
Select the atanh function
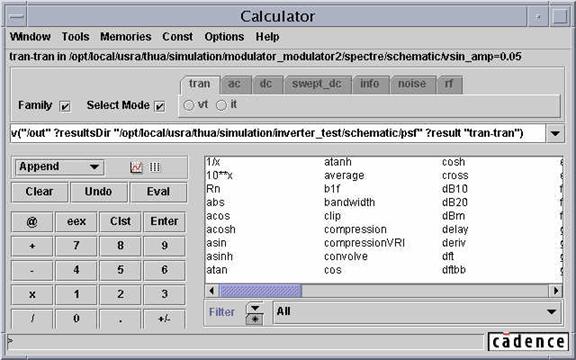pos(338,162)
